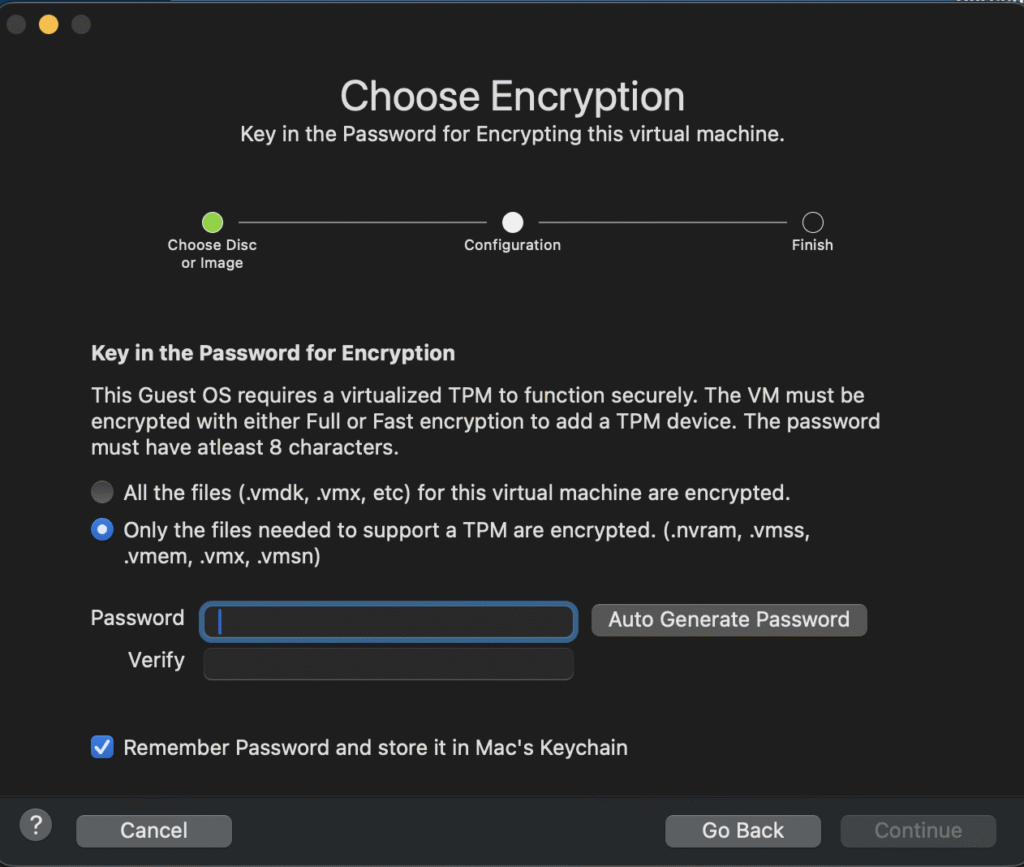The width and height of the screenshot is (1024, 867).
Task: Select 'Only the files needed' TPM option
Action: [x=102, y=530]
